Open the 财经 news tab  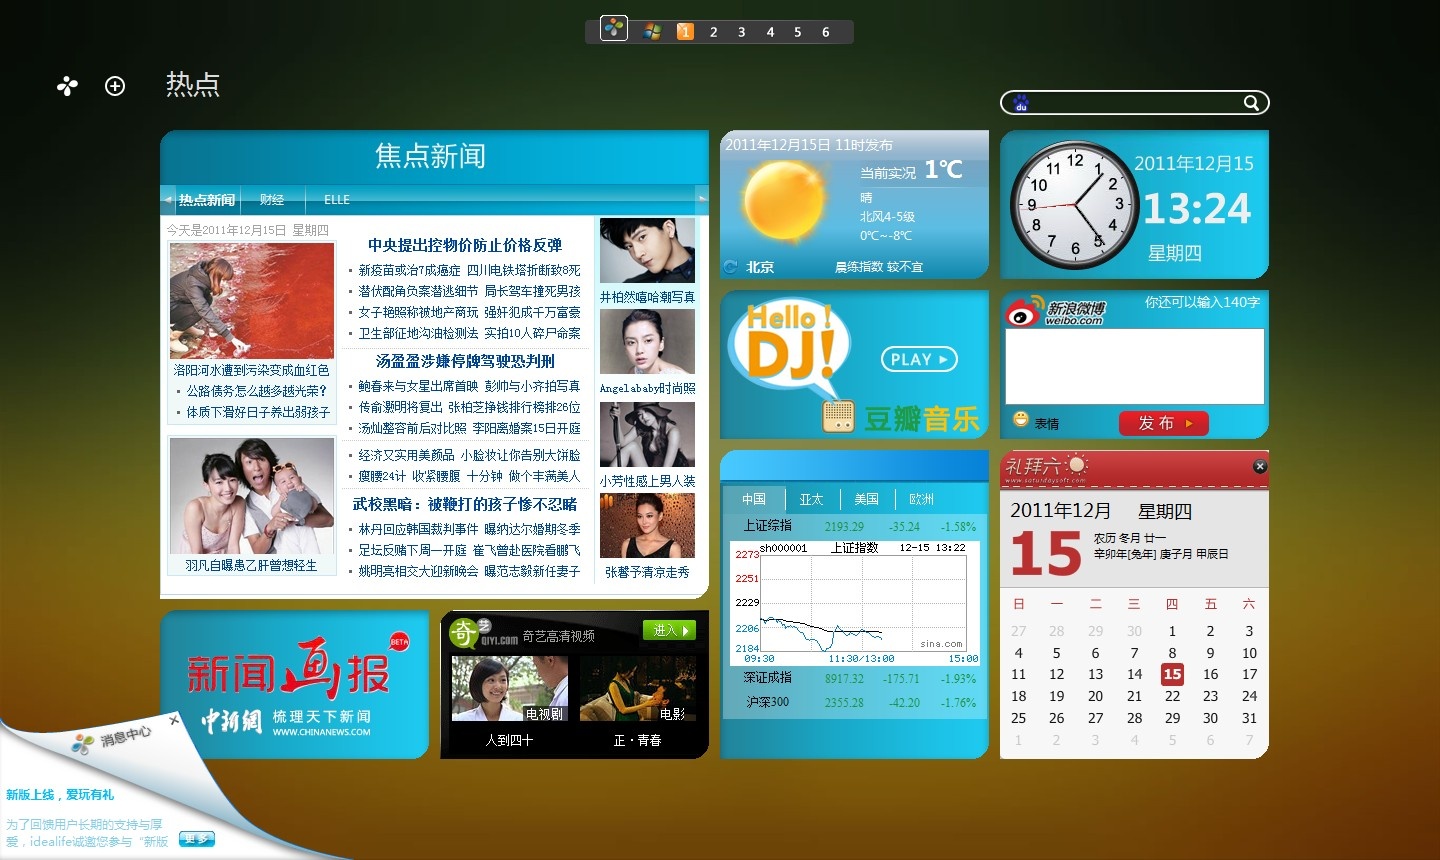271,200
